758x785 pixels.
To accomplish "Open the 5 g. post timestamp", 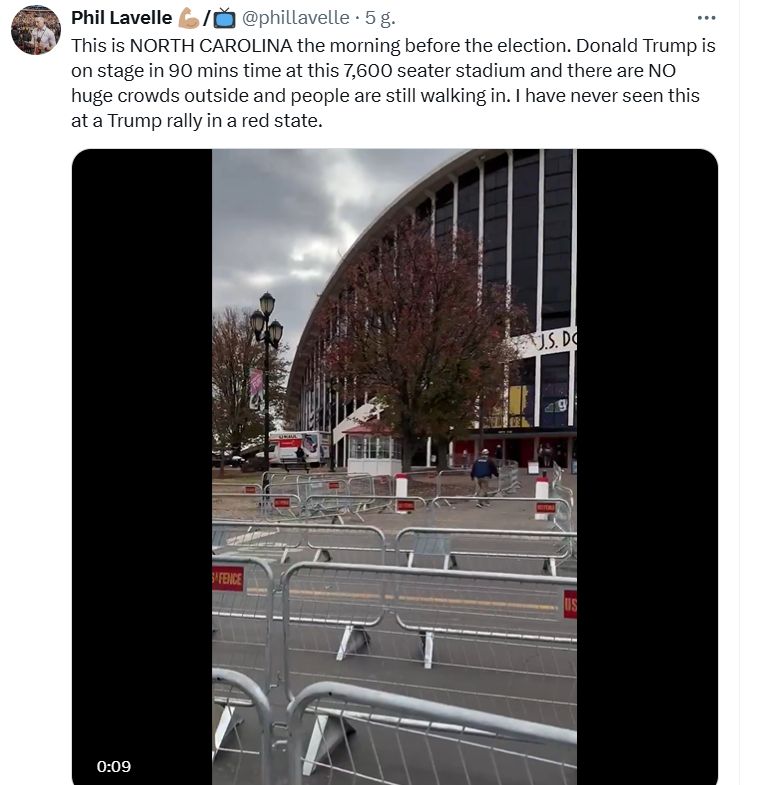I will point(380,18).
